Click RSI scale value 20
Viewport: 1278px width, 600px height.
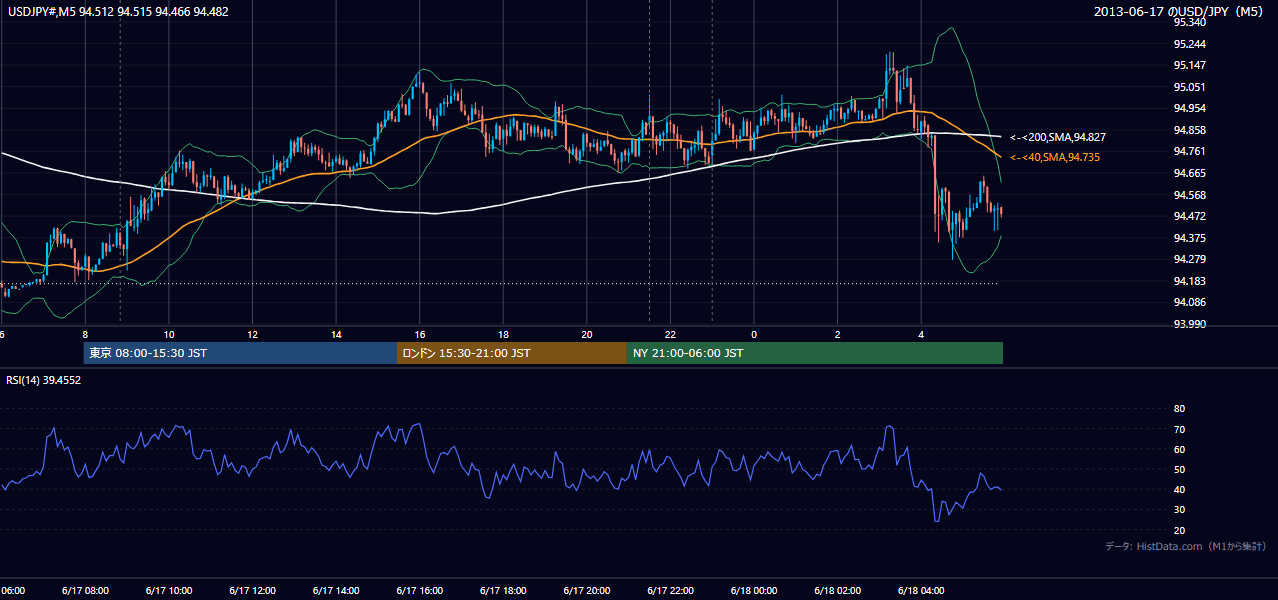tap(1179, 530)
